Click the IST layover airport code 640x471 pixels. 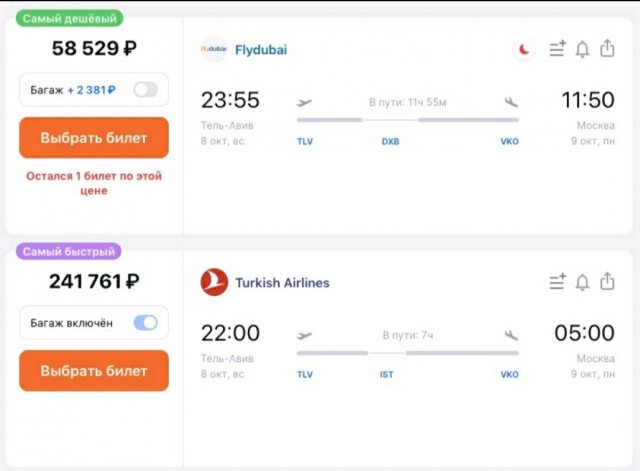pos(386,375)
